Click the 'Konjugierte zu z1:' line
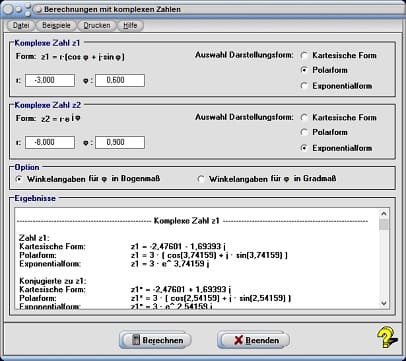Image resolution: width=406 pixels, height=361 pixels. [x=53, y=281]
